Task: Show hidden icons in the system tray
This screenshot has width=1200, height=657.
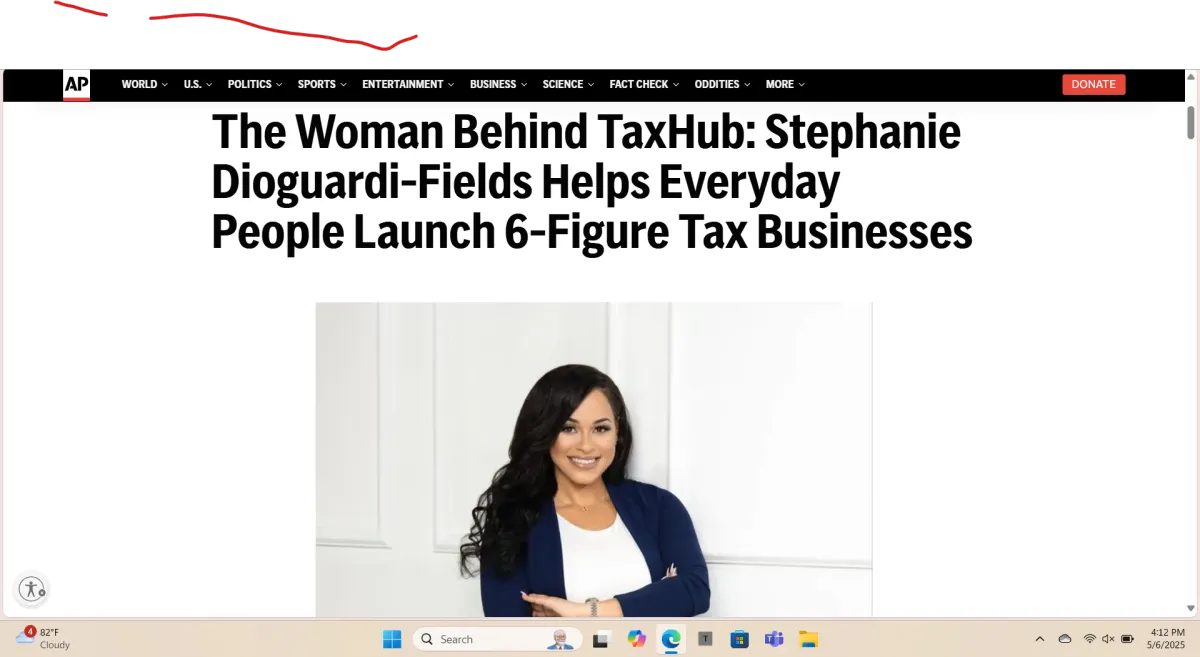Action: pos(1039,639)
